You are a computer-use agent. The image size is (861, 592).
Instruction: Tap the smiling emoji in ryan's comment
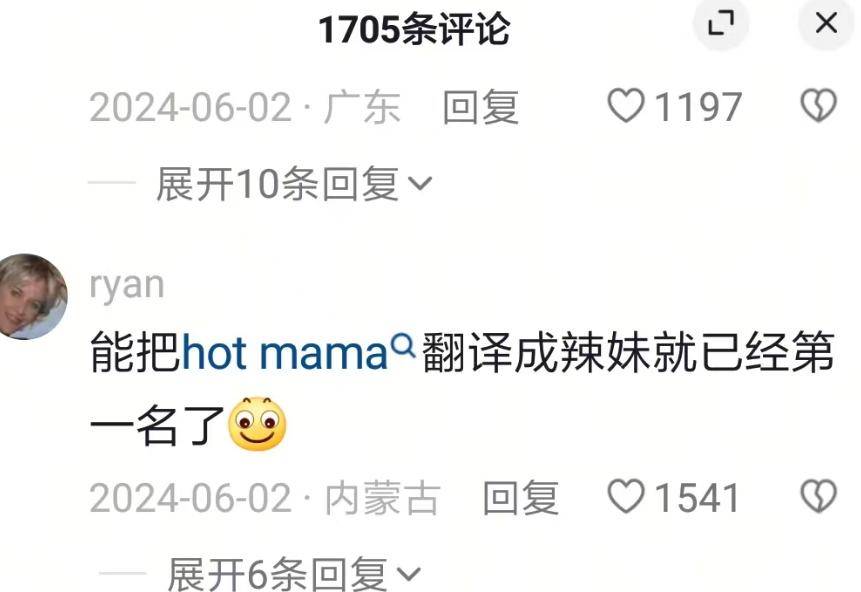(x=257, y=424)
